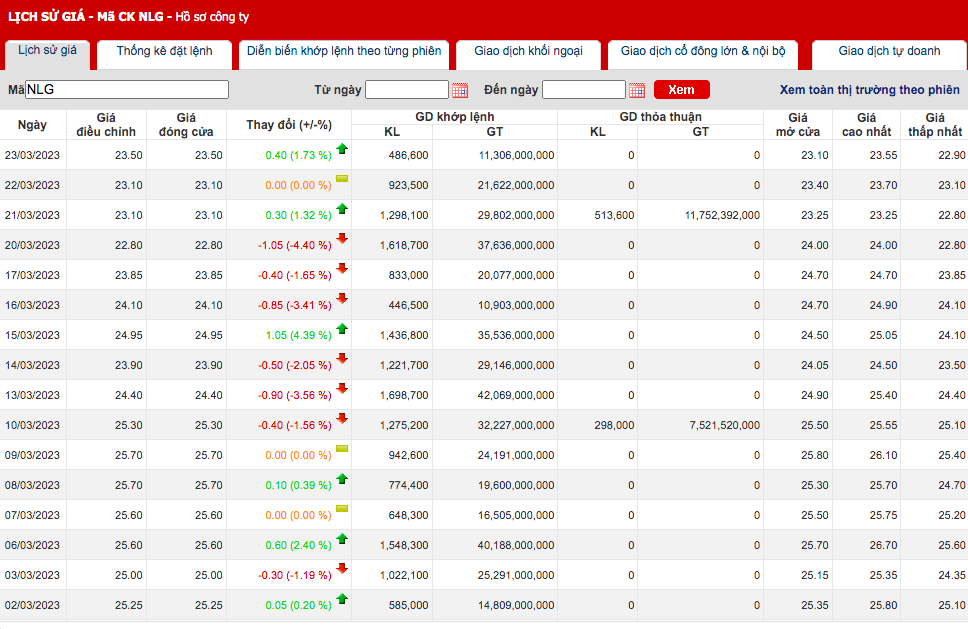Open the calendar picker for Từ ngày

pos(460,90)
